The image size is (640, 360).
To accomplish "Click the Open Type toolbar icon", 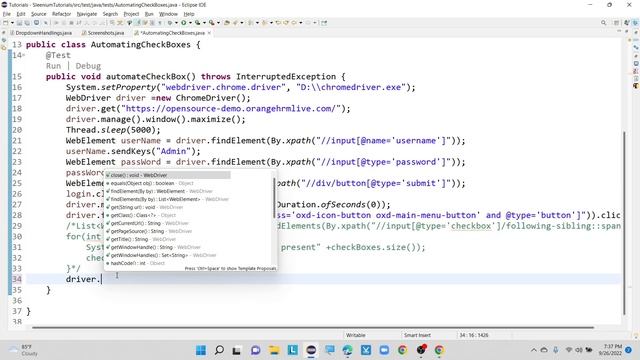I will click(227, 23).
